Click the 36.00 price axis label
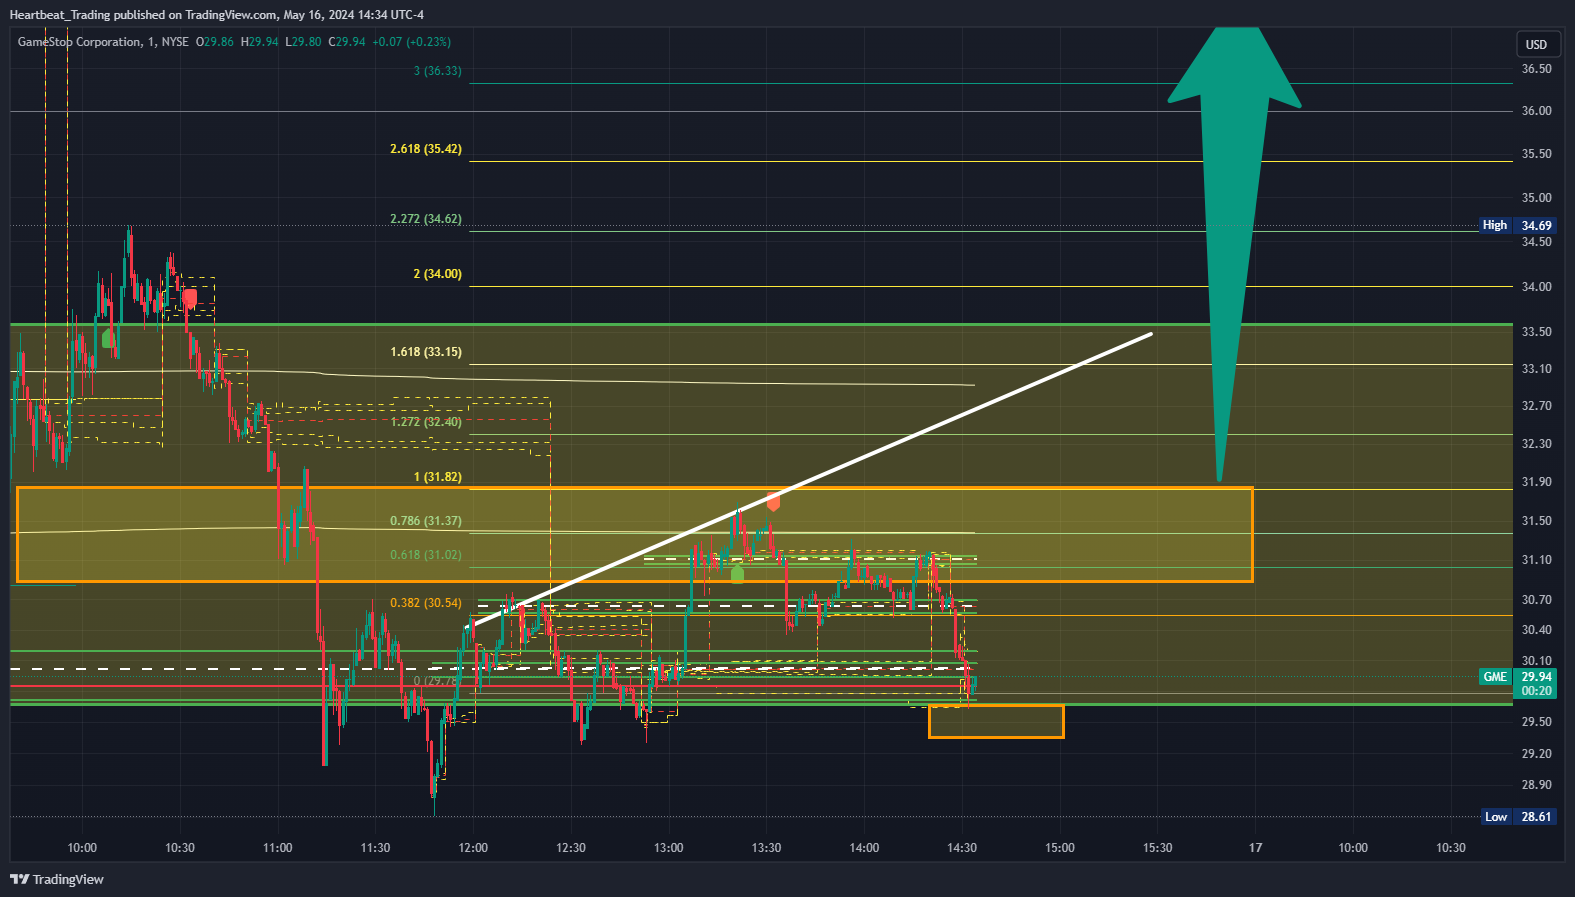1575x897 pixels. (x=1537, y=111)
